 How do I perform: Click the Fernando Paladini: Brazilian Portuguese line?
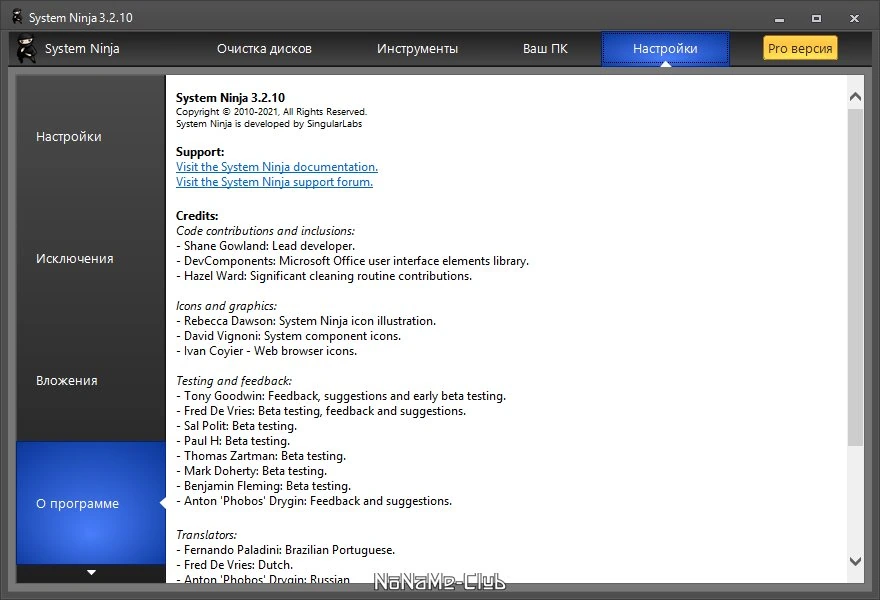click(286, 550)
